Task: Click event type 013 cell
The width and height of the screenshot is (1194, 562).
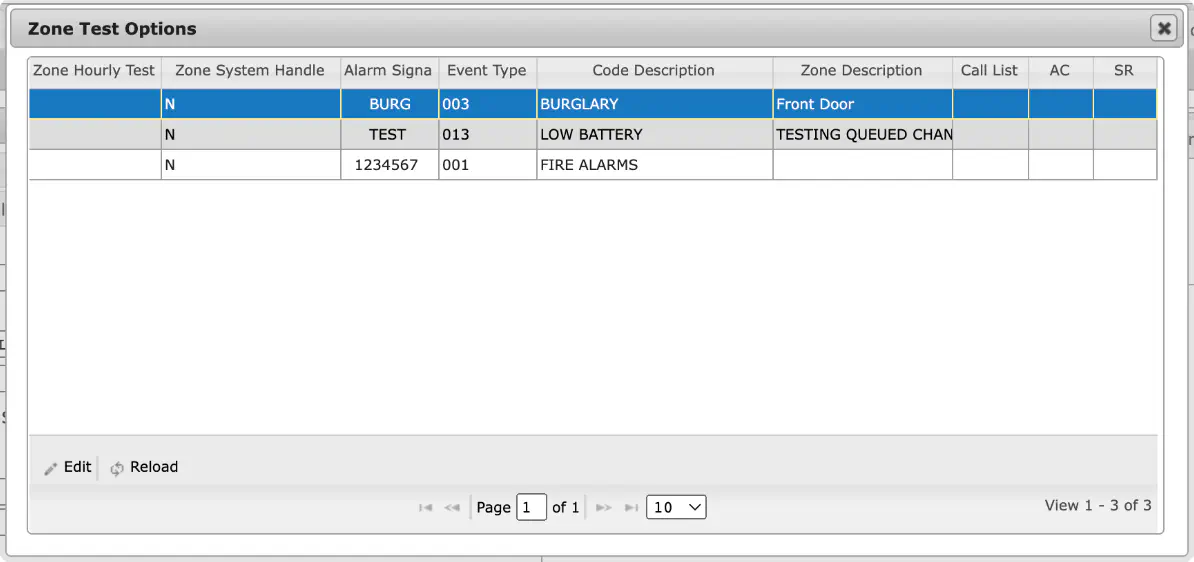Action: tap(487, 135)
